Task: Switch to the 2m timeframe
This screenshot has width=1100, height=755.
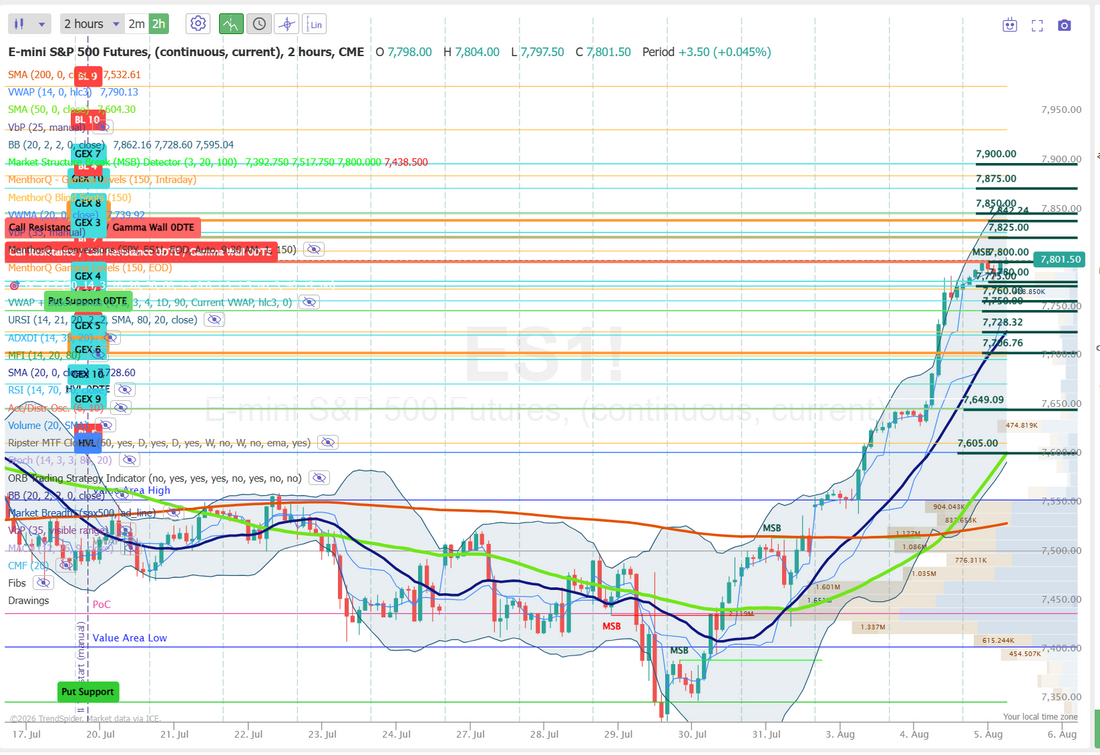Action: coord(136,24)
